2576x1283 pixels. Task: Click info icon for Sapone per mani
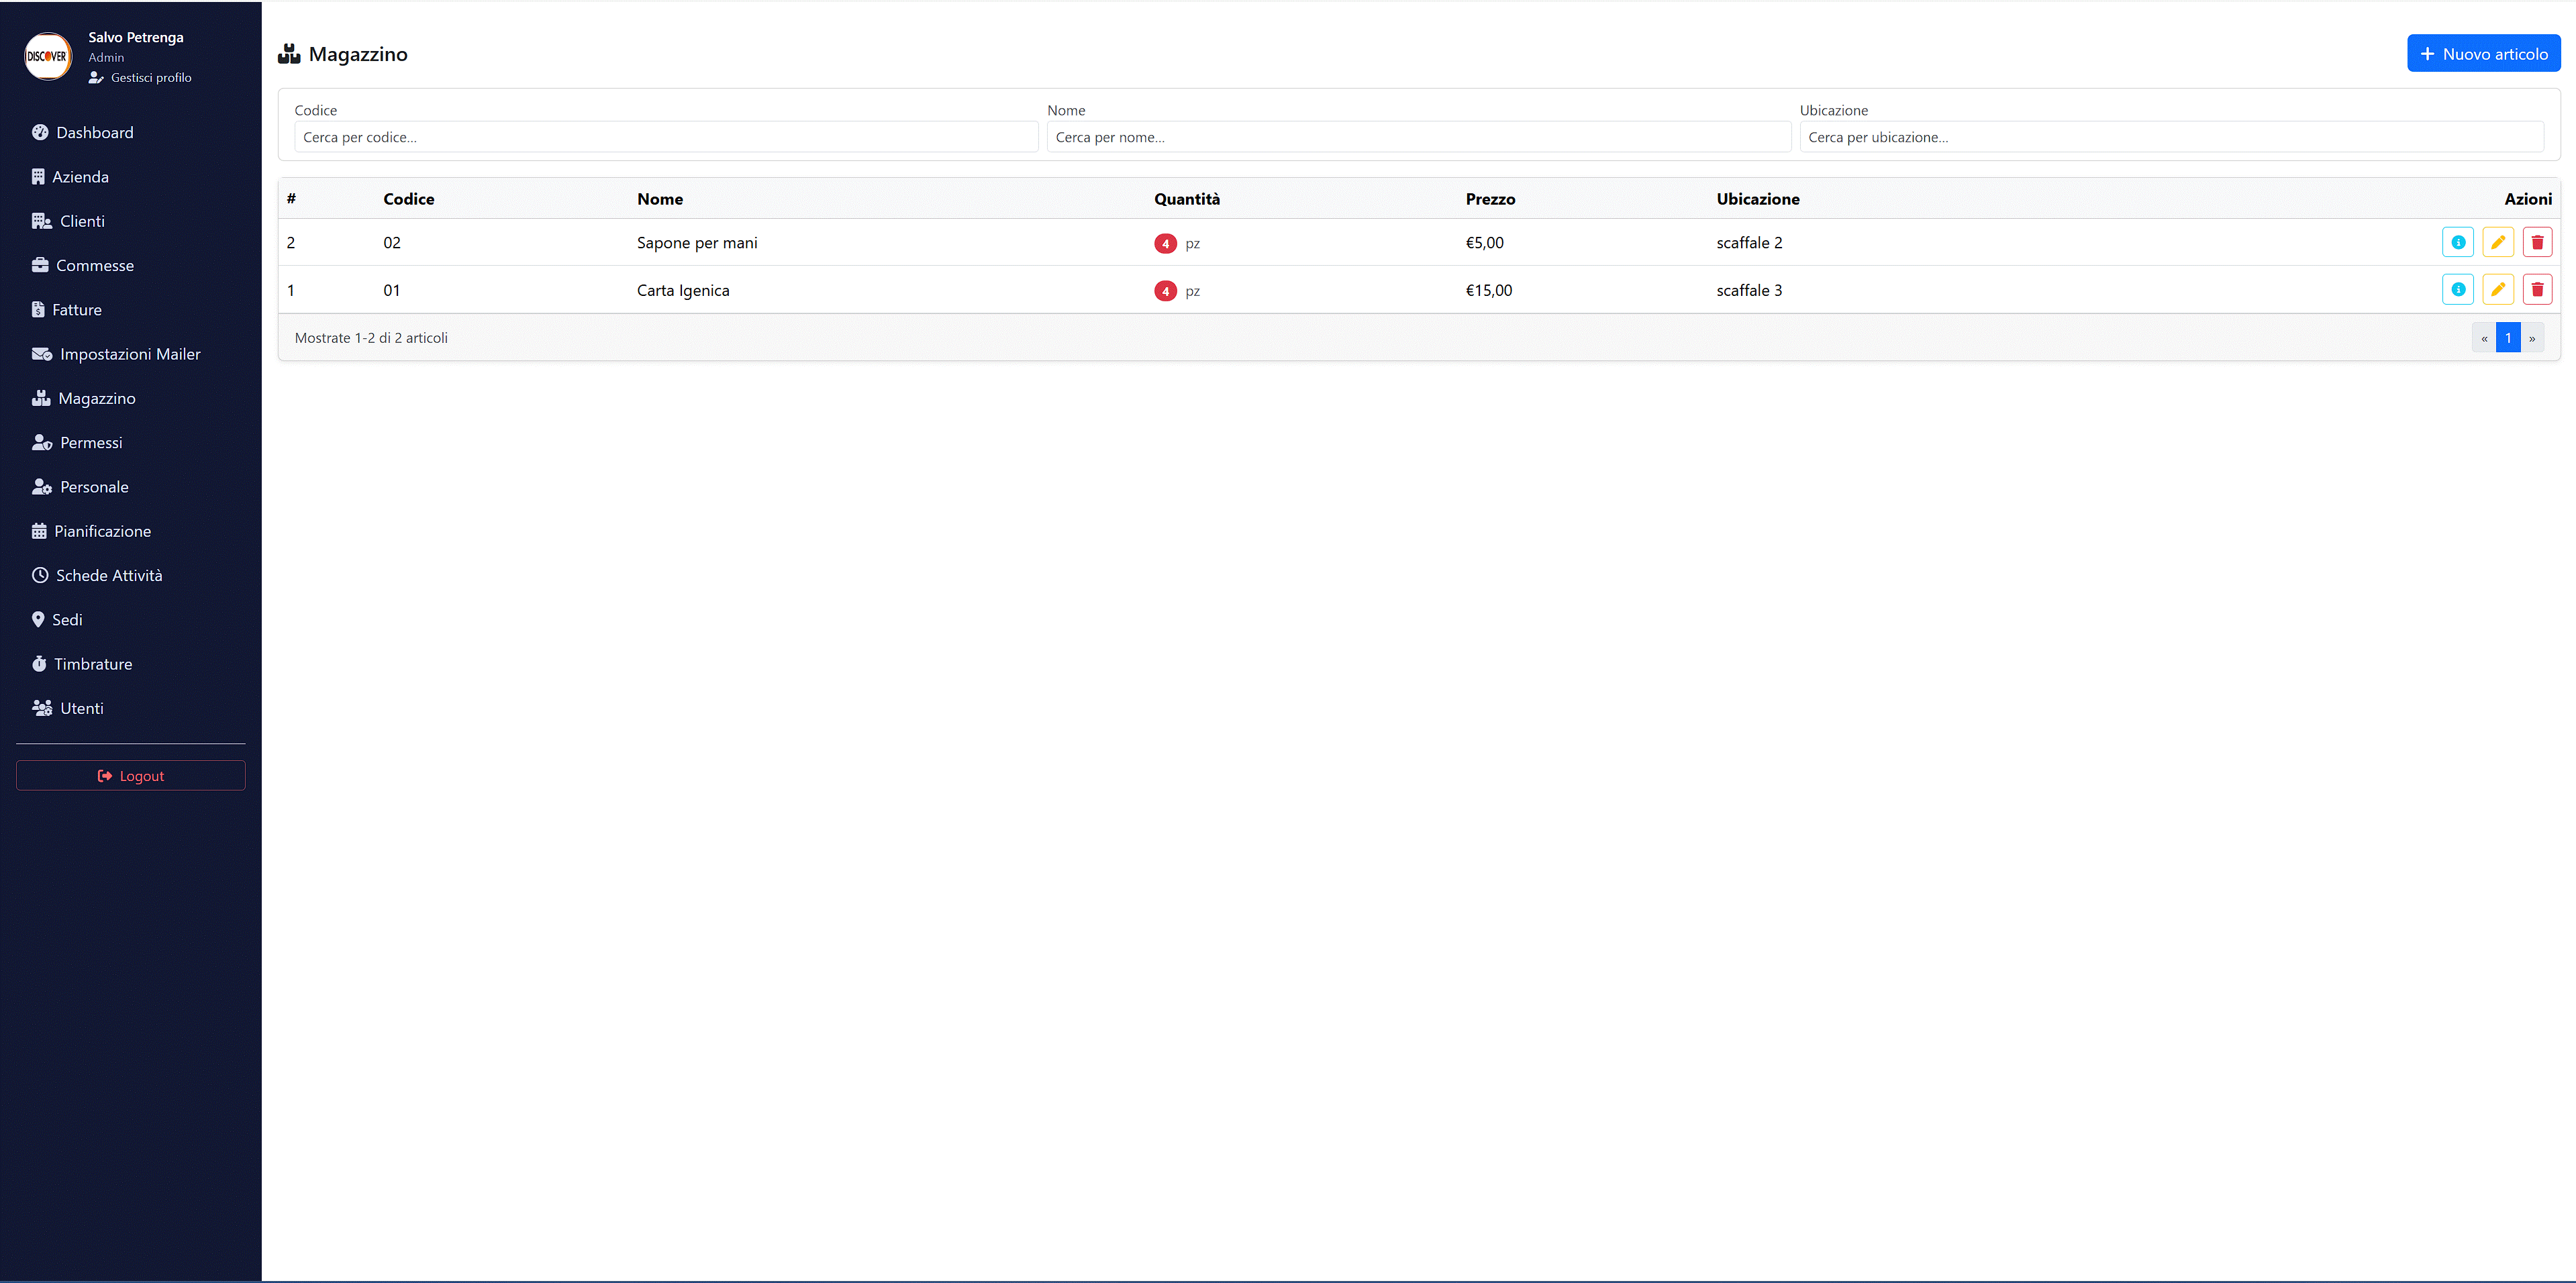click(x=2457, y=242)
